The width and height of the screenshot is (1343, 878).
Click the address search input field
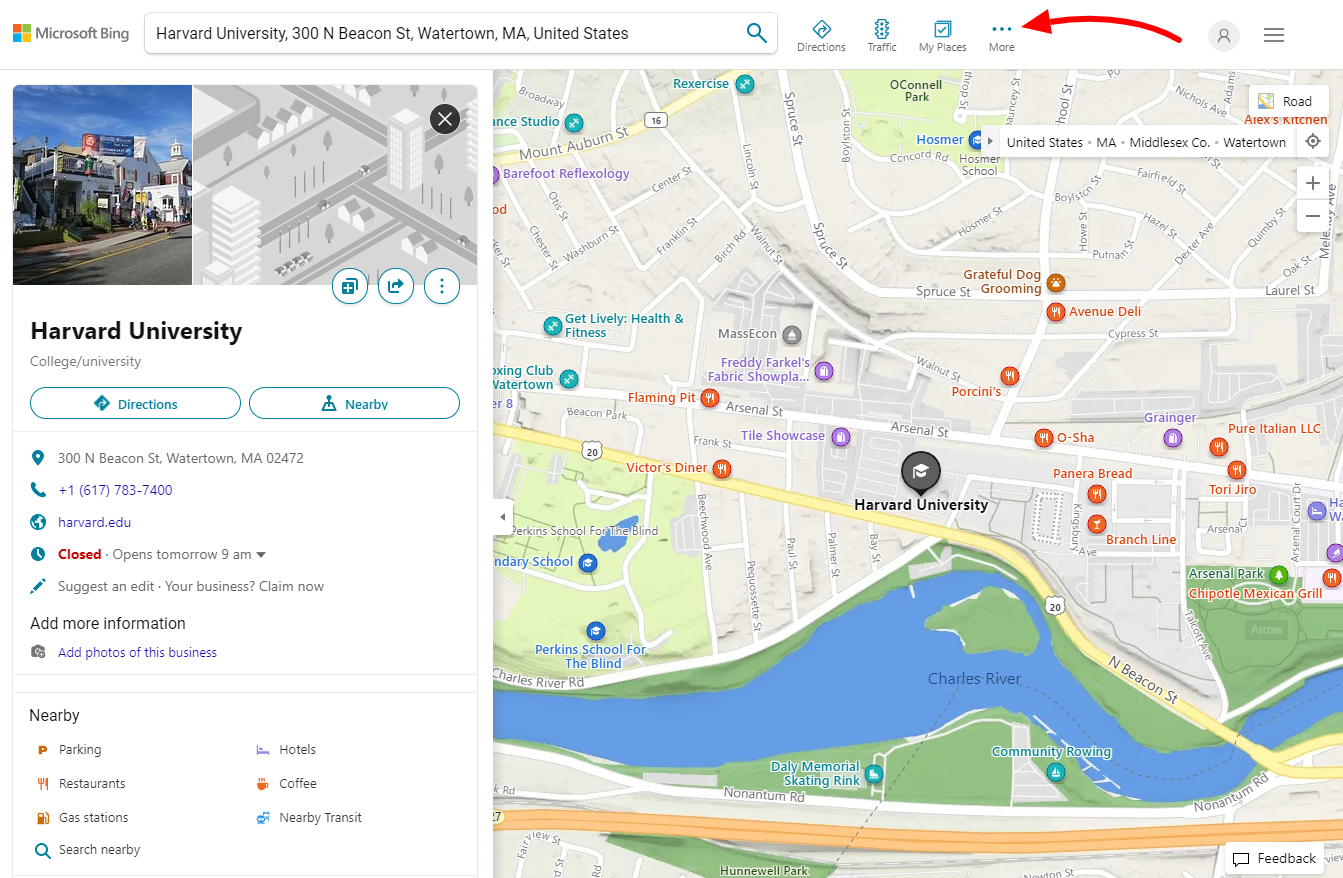446,33
